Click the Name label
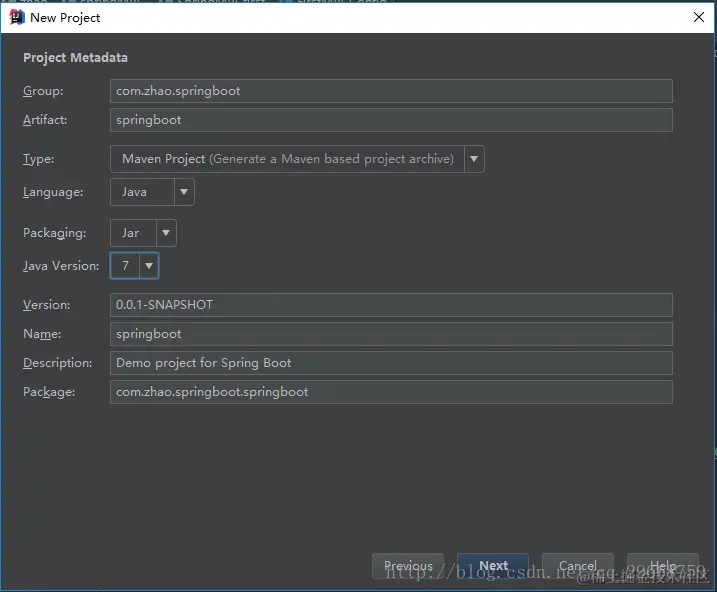The width and height of the screenshot is (717, 592). pos(42,334)
